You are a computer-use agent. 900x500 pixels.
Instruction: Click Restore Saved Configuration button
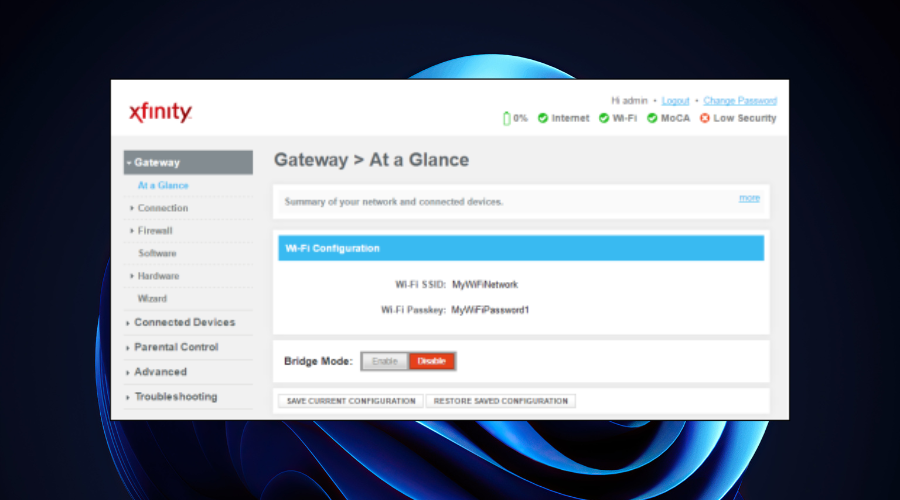tap(501, 401)
